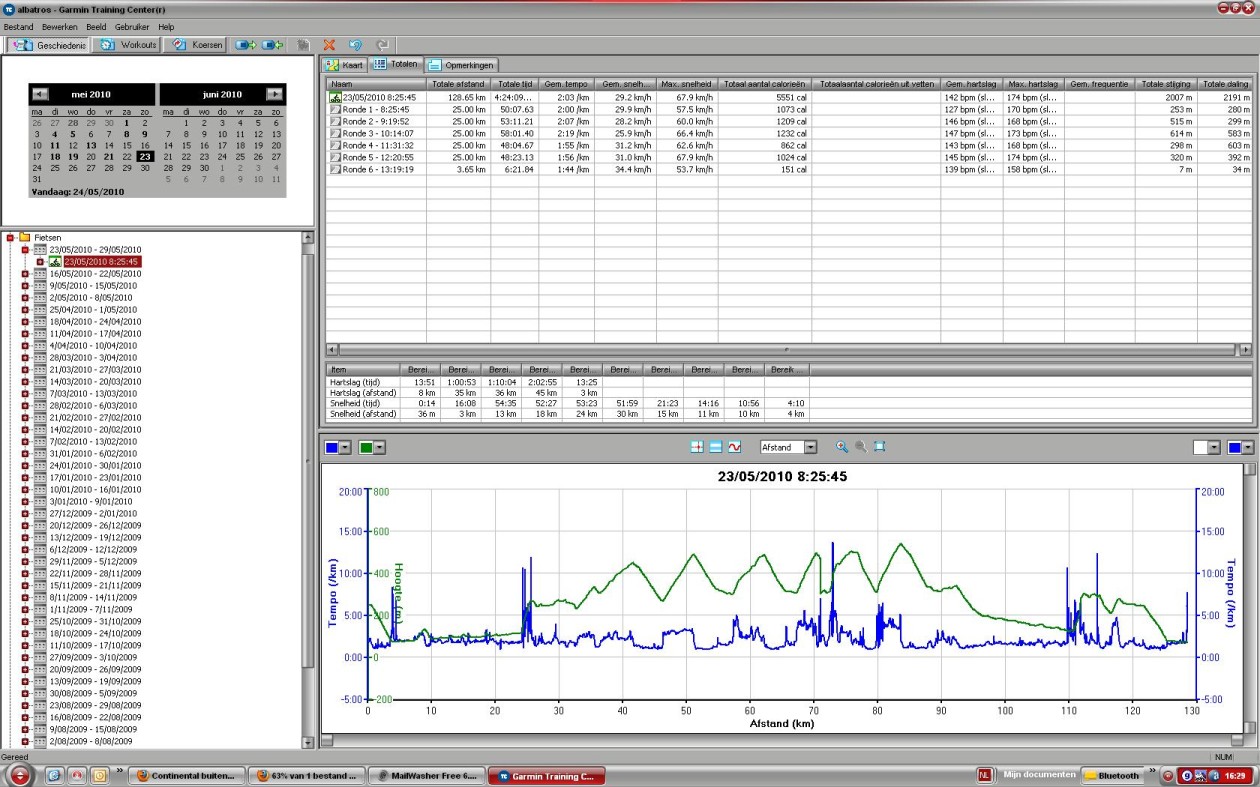
Task: Click the totals table horizontal scrollbar
Action: coord(789,350)
